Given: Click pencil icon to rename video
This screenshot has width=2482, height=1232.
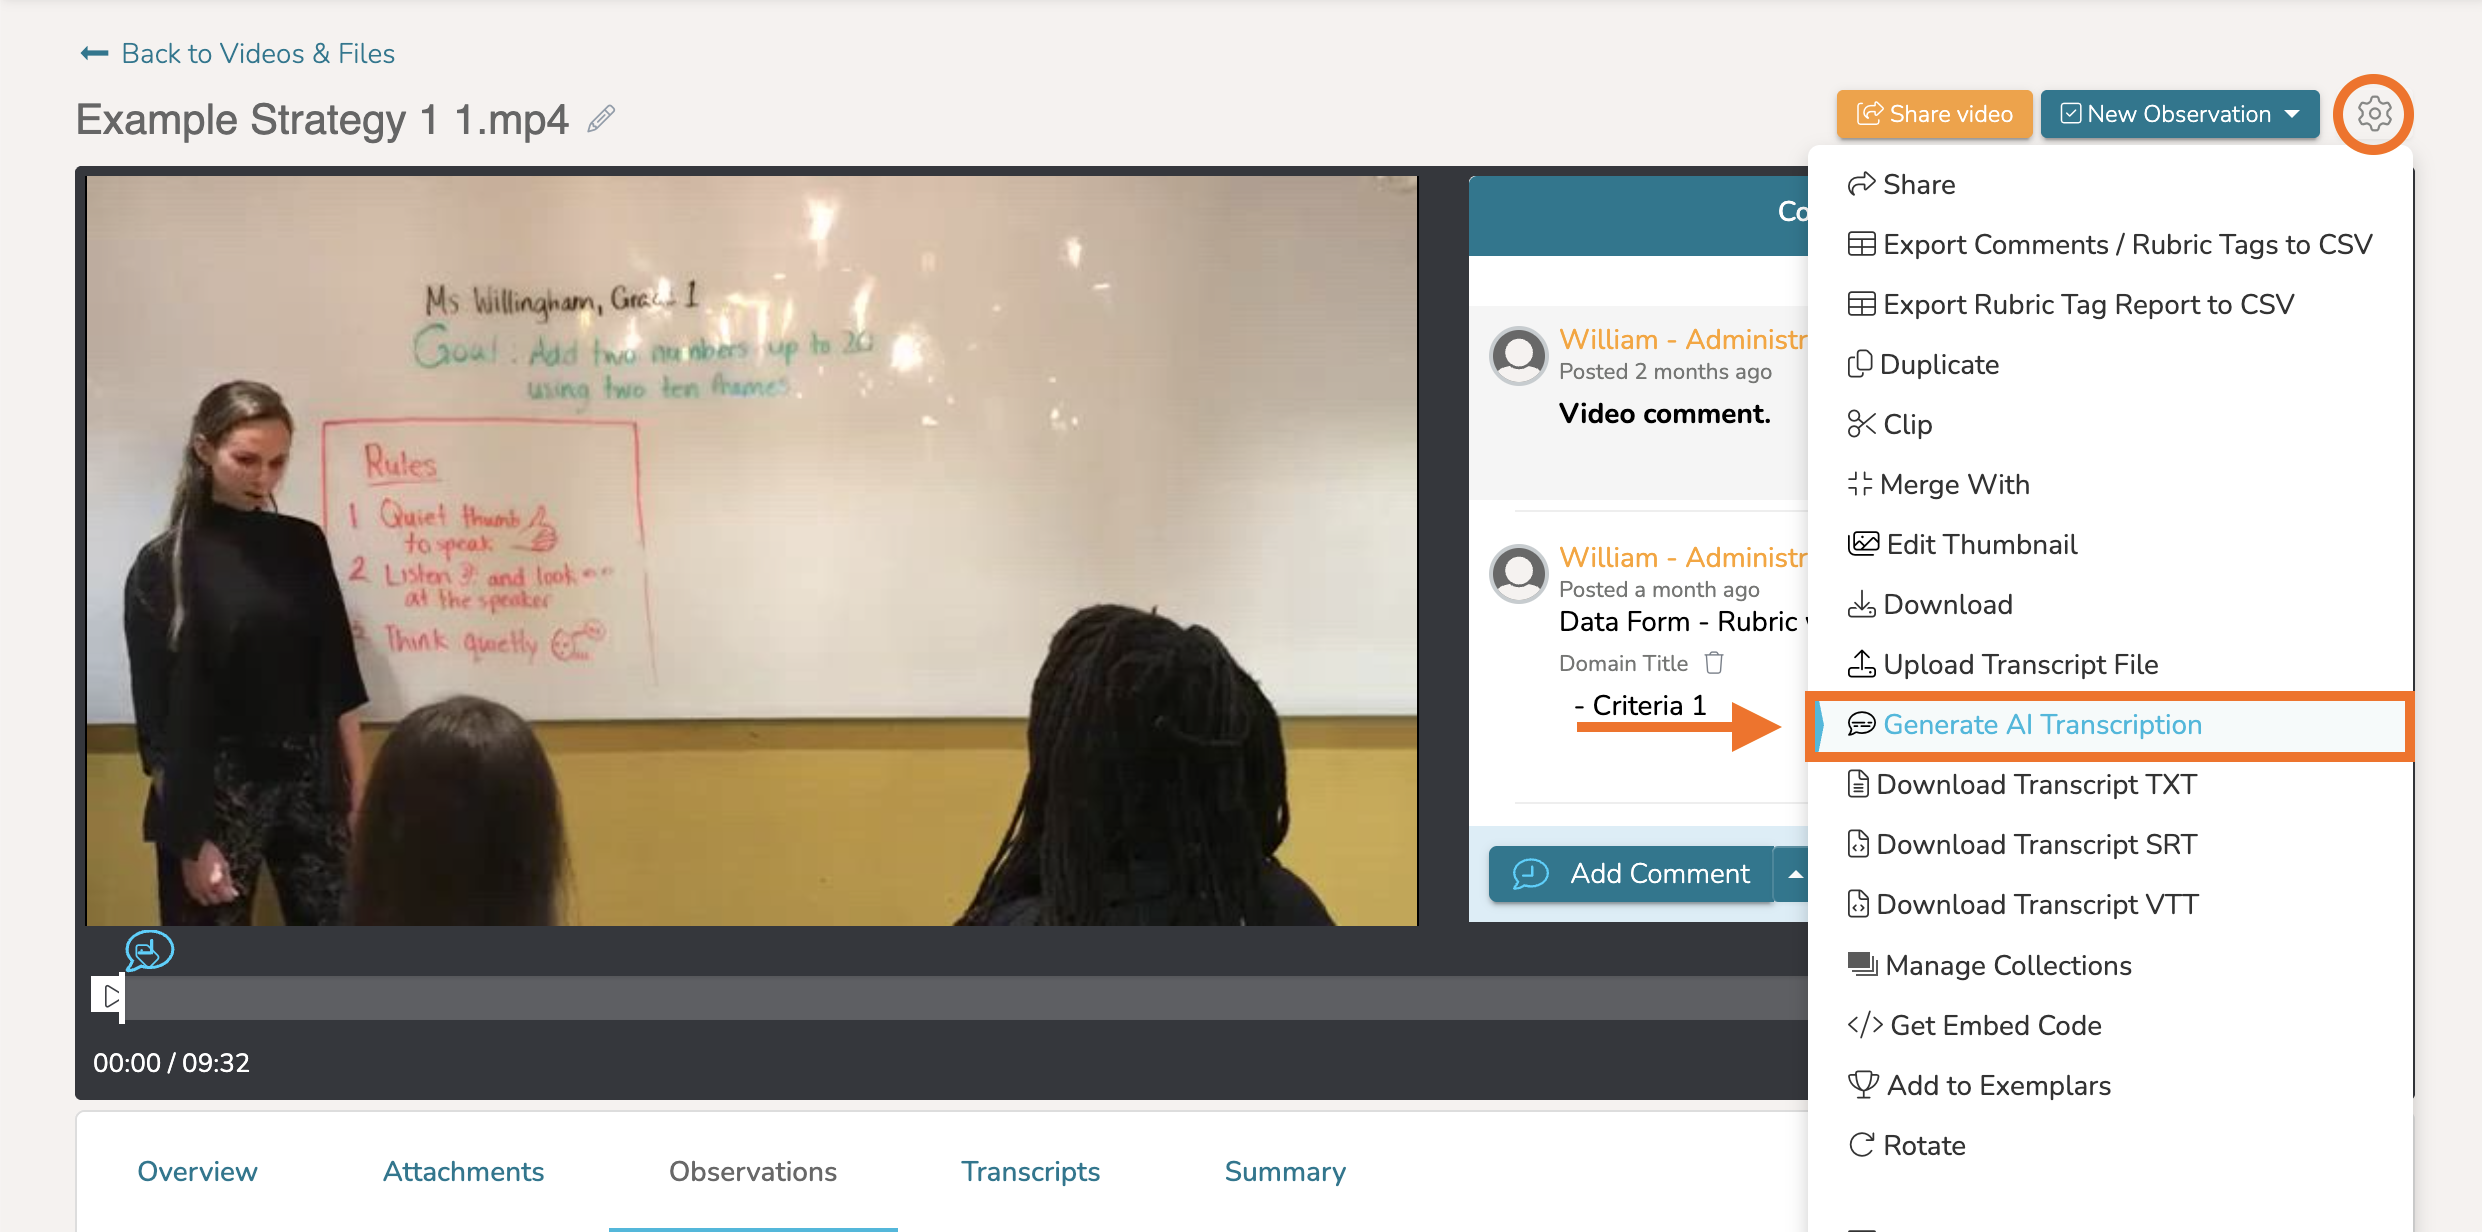Looking at the screenshot, I should point(600,119).
